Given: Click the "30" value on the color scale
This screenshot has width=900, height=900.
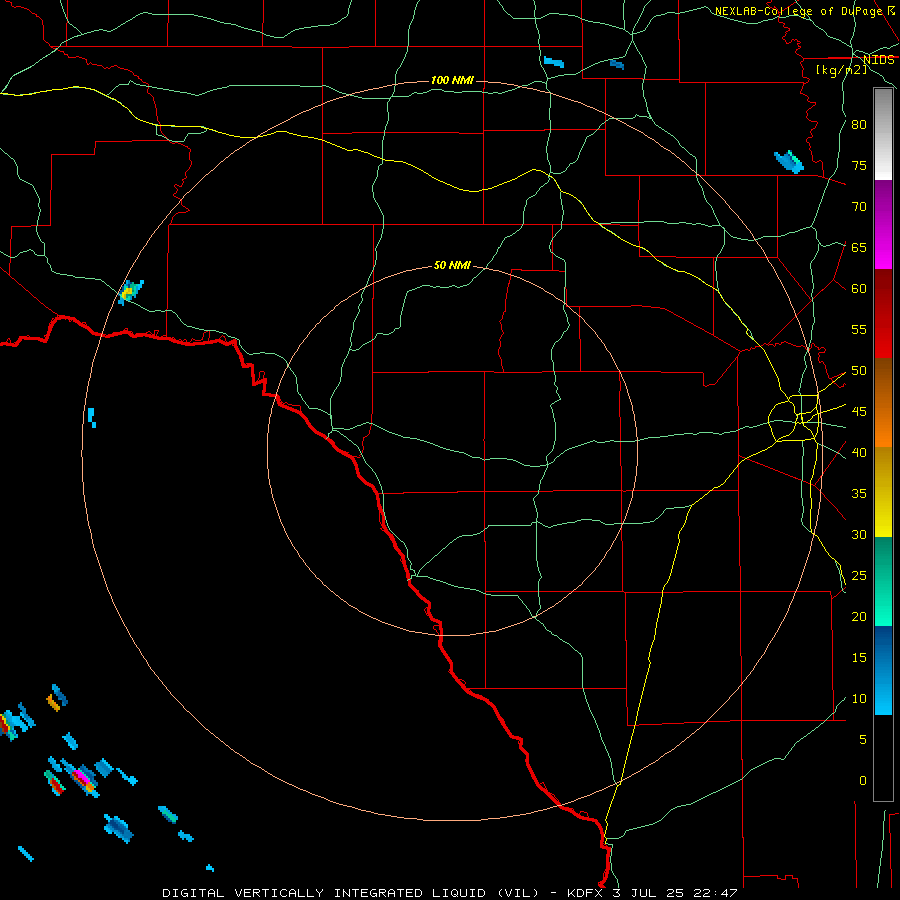Looking at the screenshot, I should tap(859, 535).
